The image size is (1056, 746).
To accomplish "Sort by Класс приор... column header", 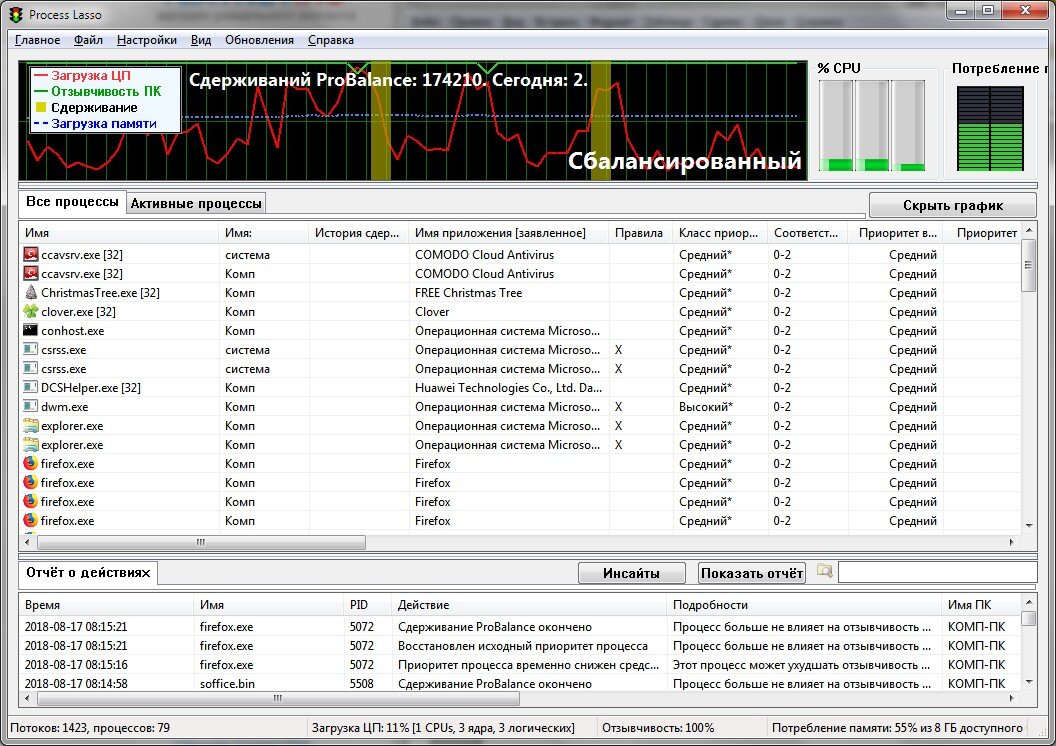I will pos(719,233).
